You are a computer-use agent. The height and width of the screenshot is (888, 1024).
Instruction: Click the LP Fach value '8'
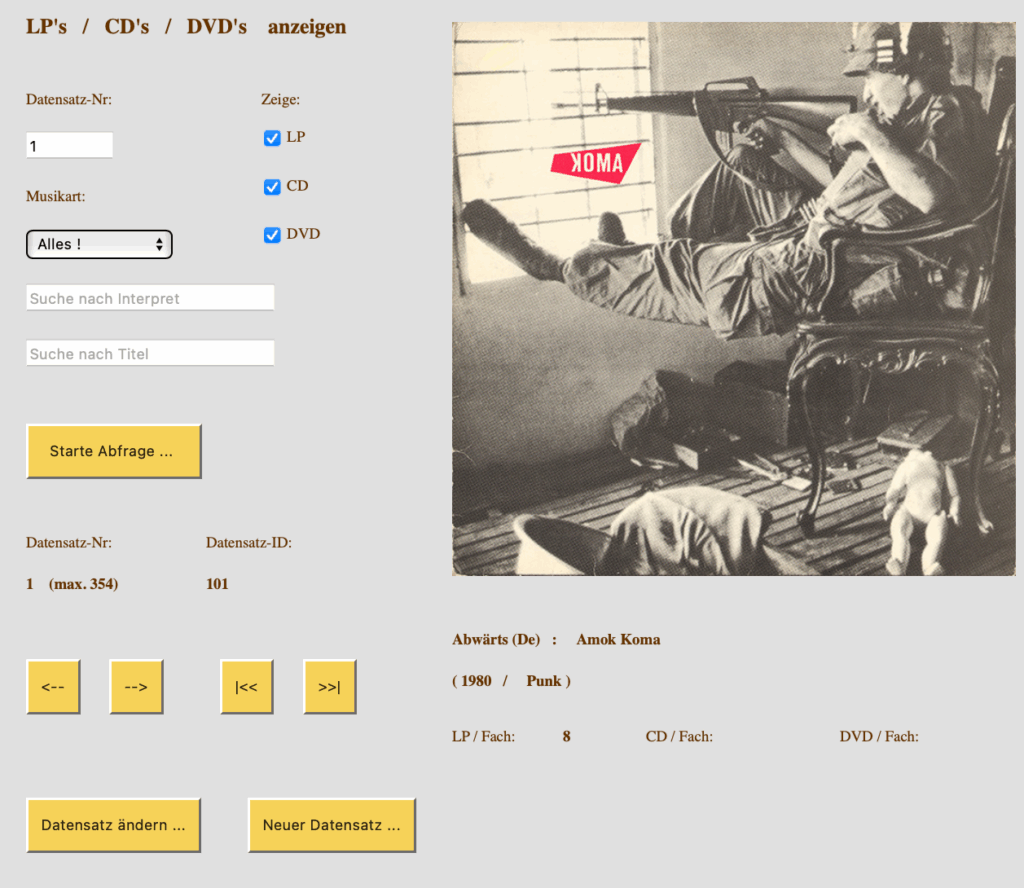(566, 737)
